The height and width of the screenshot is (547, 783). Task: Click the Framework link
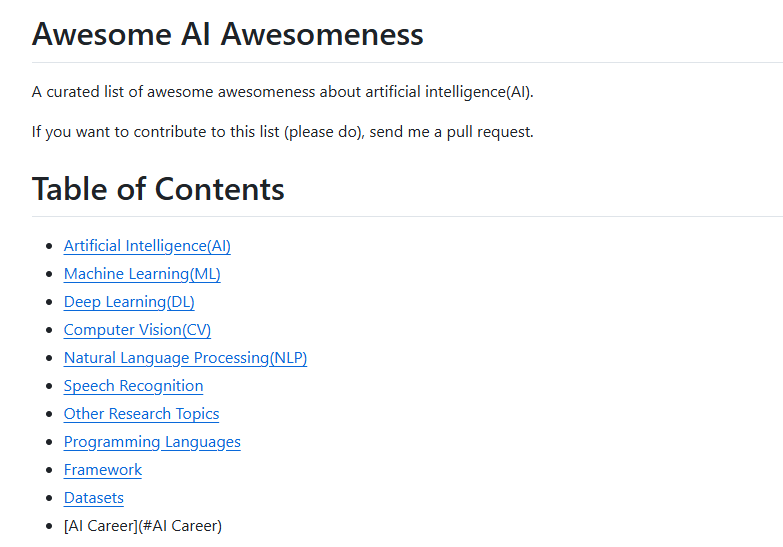pyautogui.click(x=103, y=470)
